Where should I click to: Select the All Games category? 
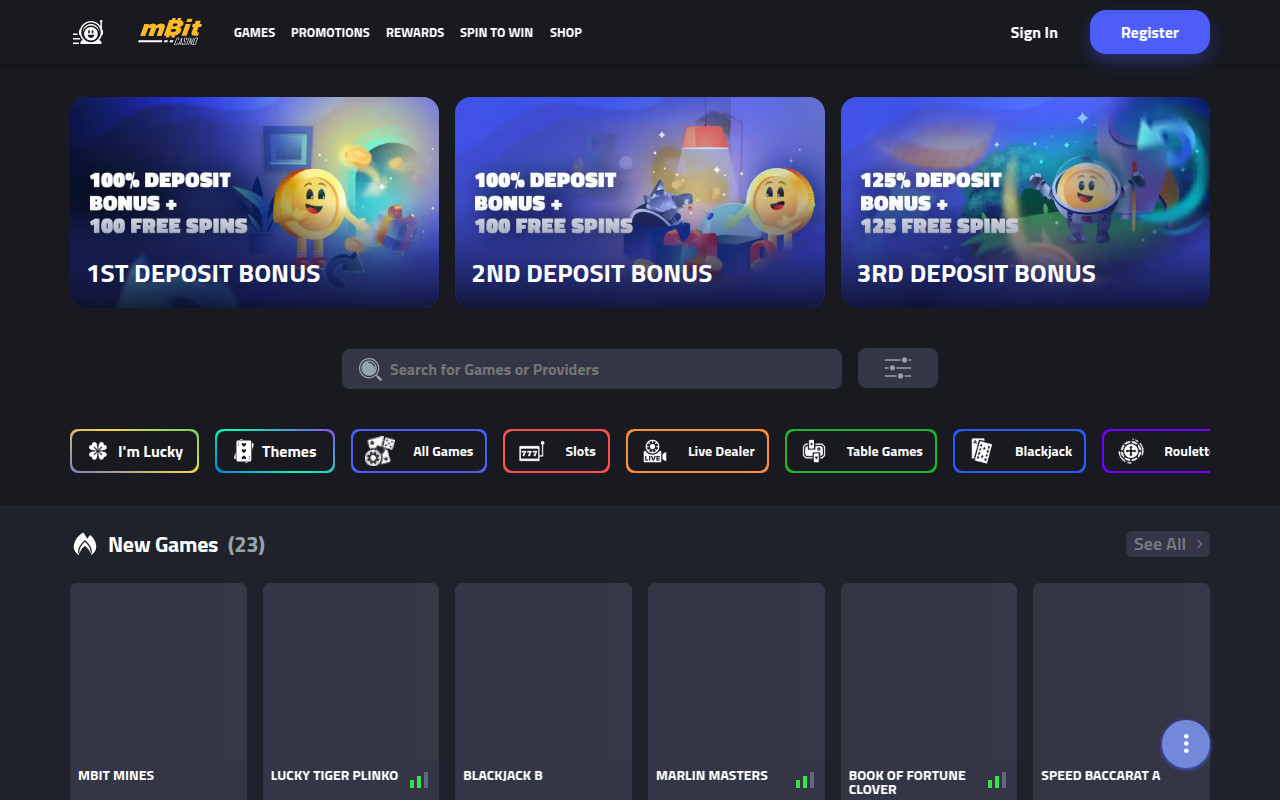(419, 451)
